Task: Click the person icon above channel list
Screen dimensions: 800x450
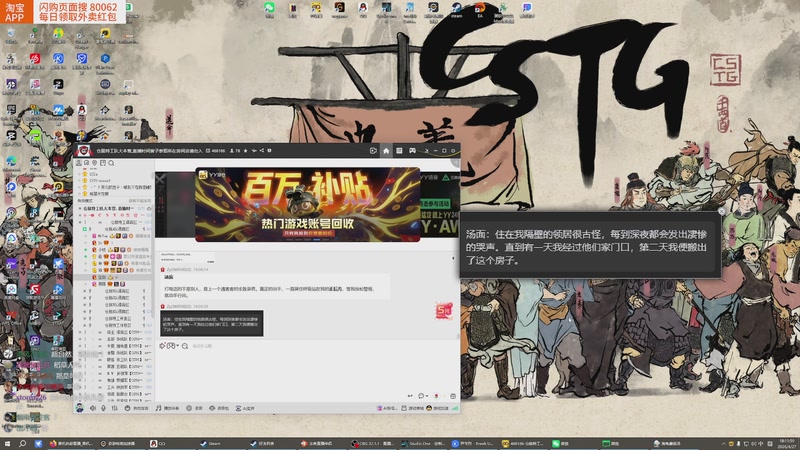Action: [79, 163]
